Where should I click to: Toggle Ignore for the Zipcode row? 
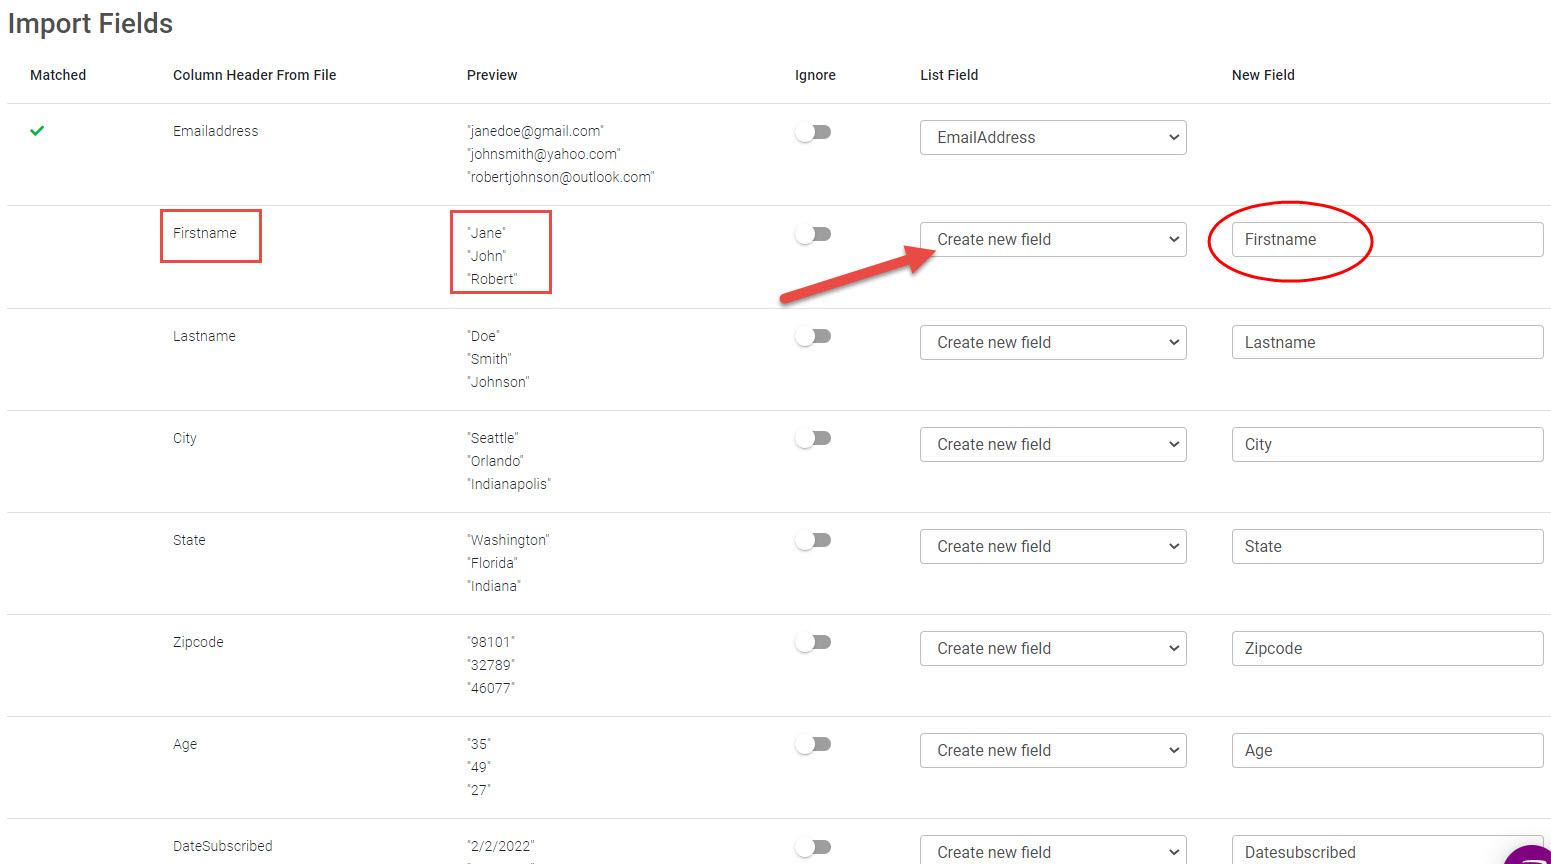coord(813,642)
